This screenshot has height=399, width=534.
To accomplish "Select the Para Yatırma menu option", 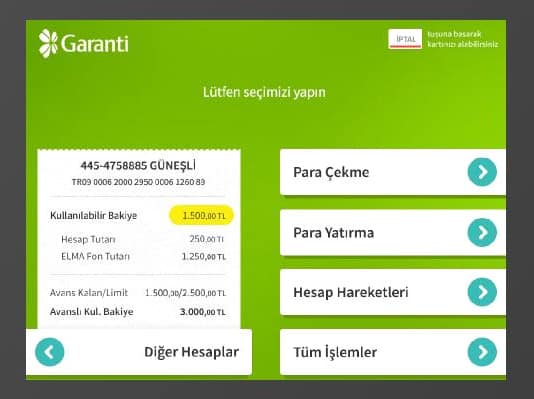I will [393, 233].
